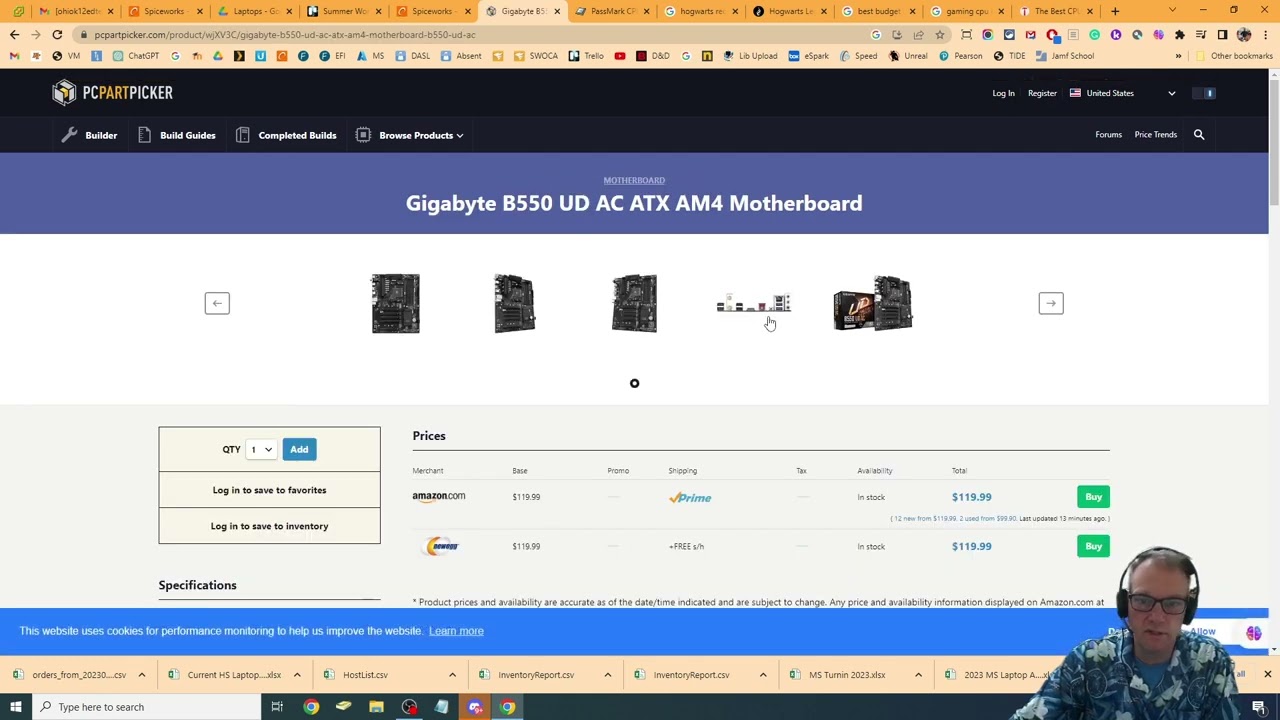
Task: Click the Log In link
Action: [x=1003, y=93]
